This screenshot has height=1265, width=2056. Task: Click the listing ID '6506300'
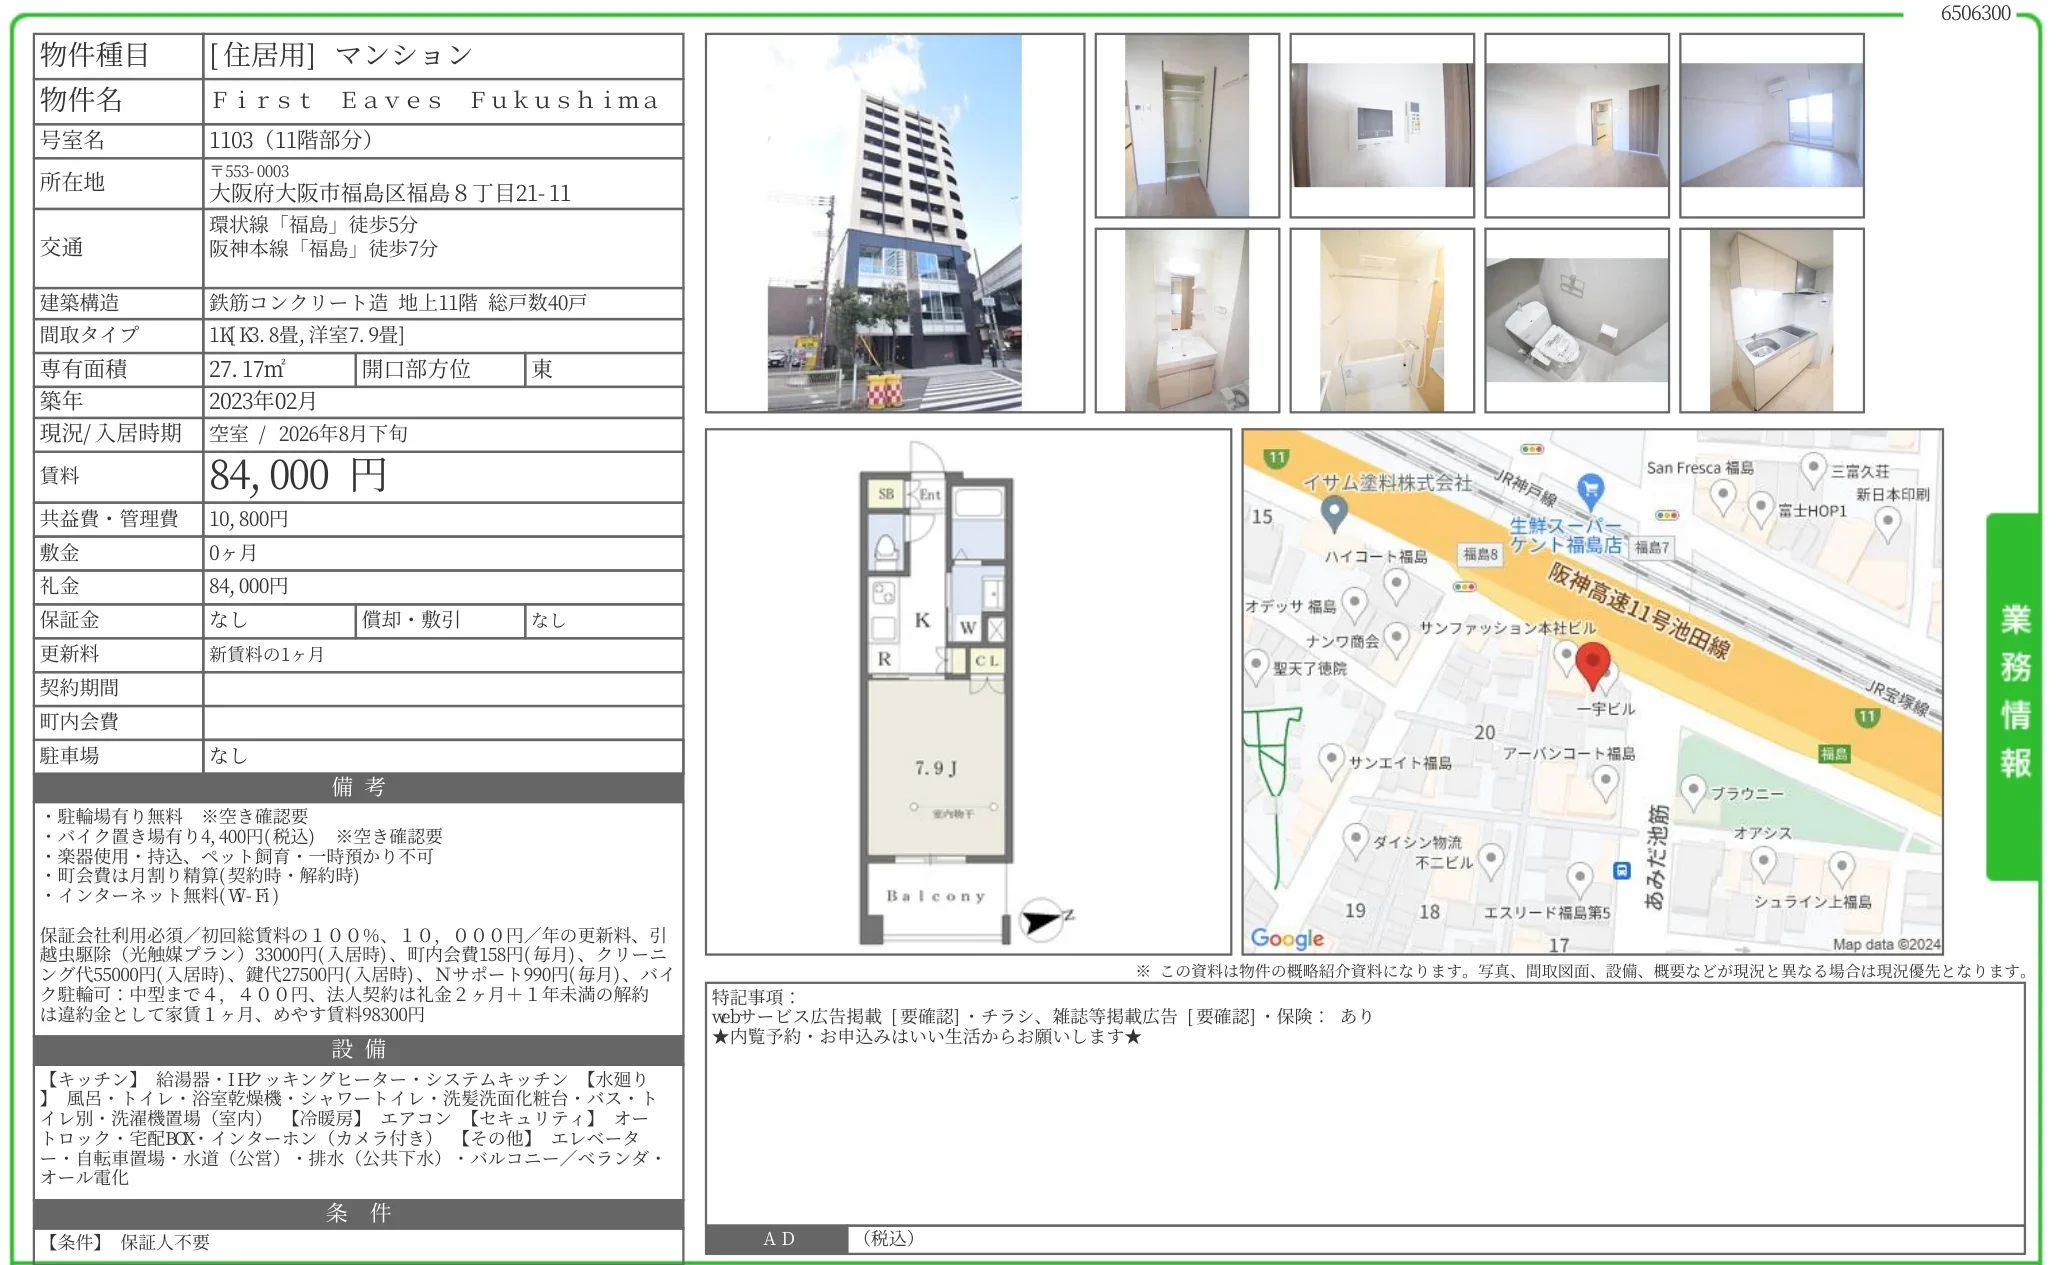(1975, 13)
